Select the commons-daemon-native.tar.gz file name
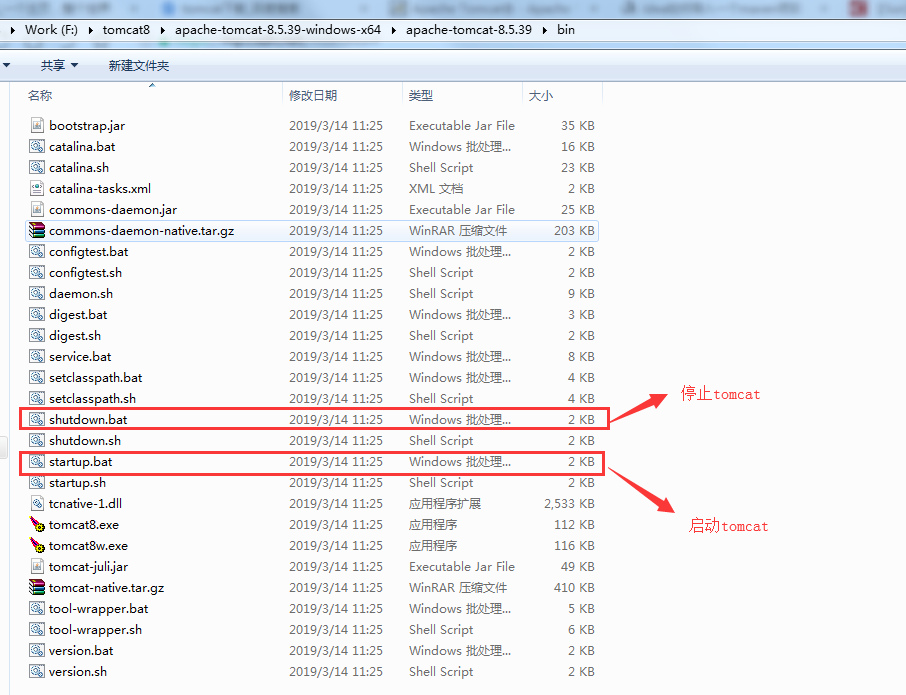Screen dimensions: 906x695 (x=142, y=231)
